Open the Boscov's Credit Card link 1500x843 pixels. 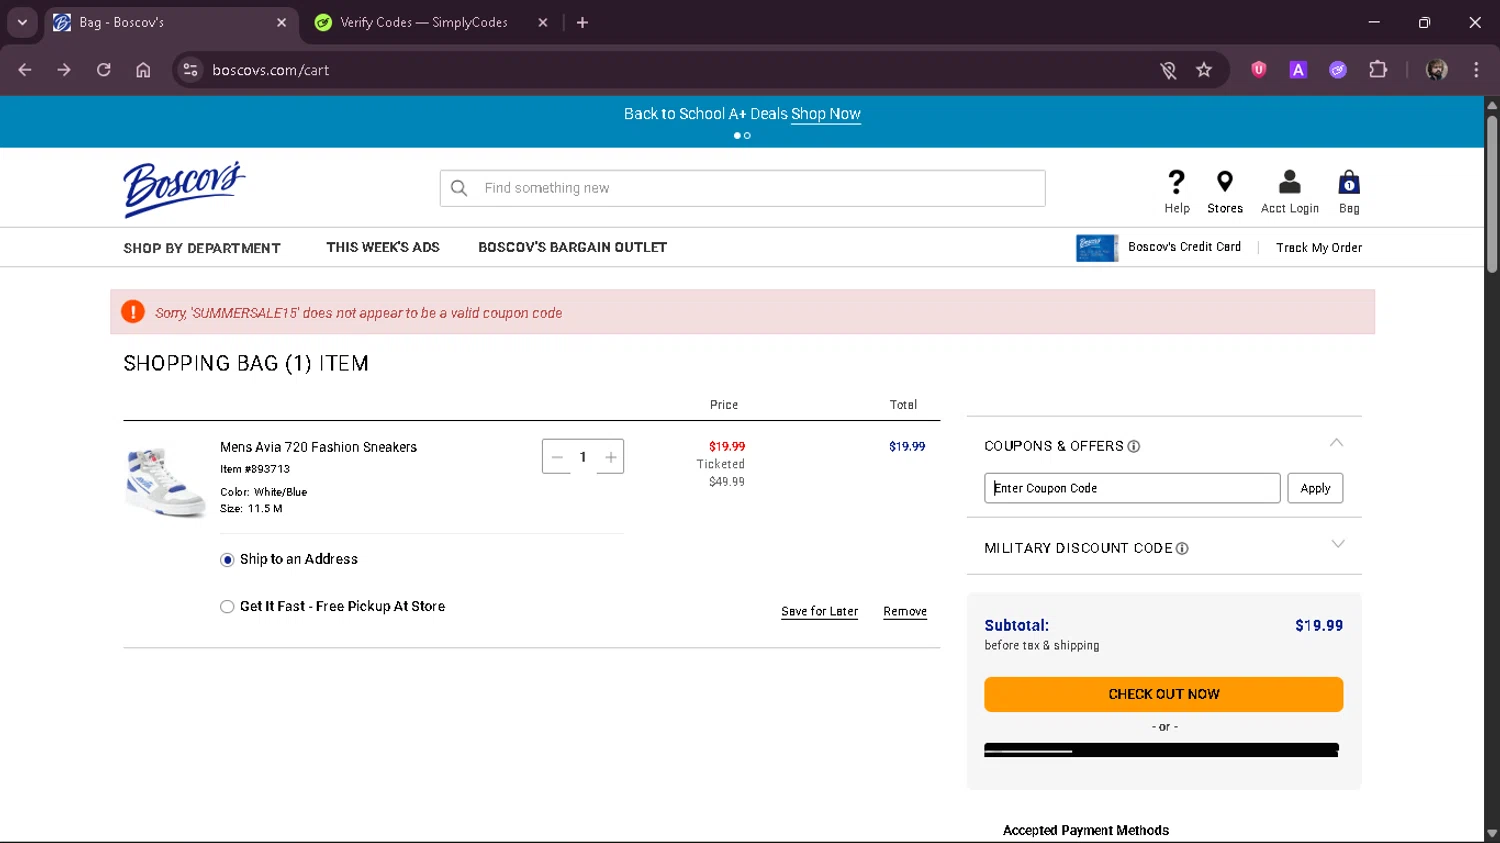coord(1184,247)
